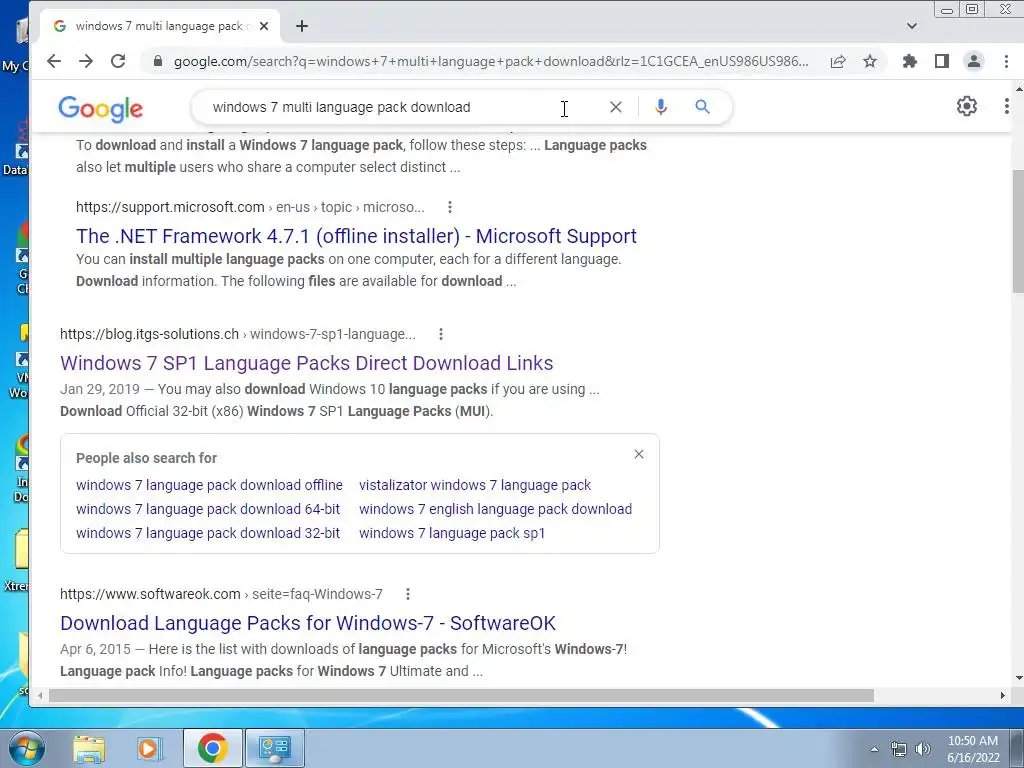
Task: Search windows 7 language pack download 64-bit
Action: (208, 509)
